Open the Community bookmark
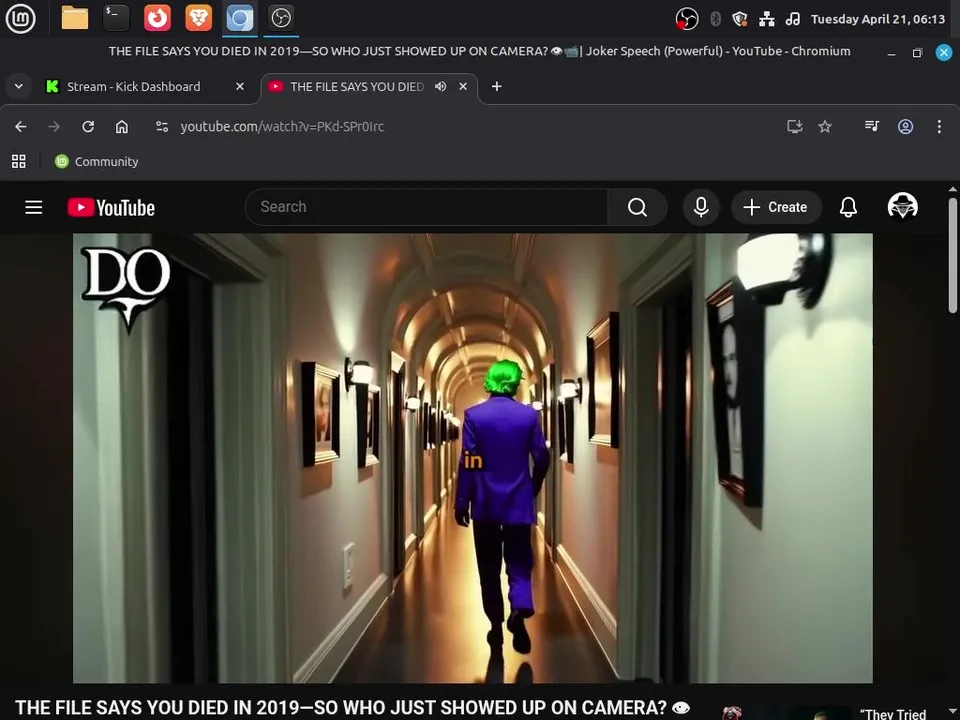The image size is (960, 720). [97, 161]
